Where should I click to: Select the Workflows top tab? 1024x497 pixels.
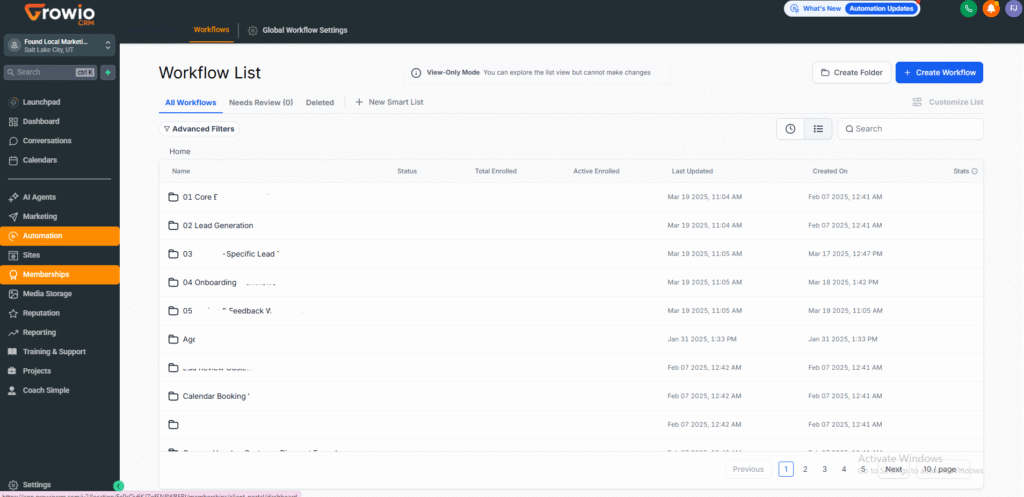point(212,30)
